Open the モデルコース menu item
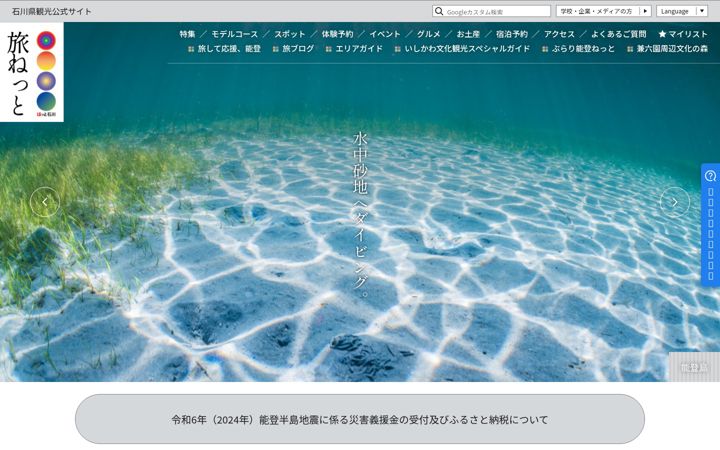Screen dimensions: 720x450 tap(235, 34)
